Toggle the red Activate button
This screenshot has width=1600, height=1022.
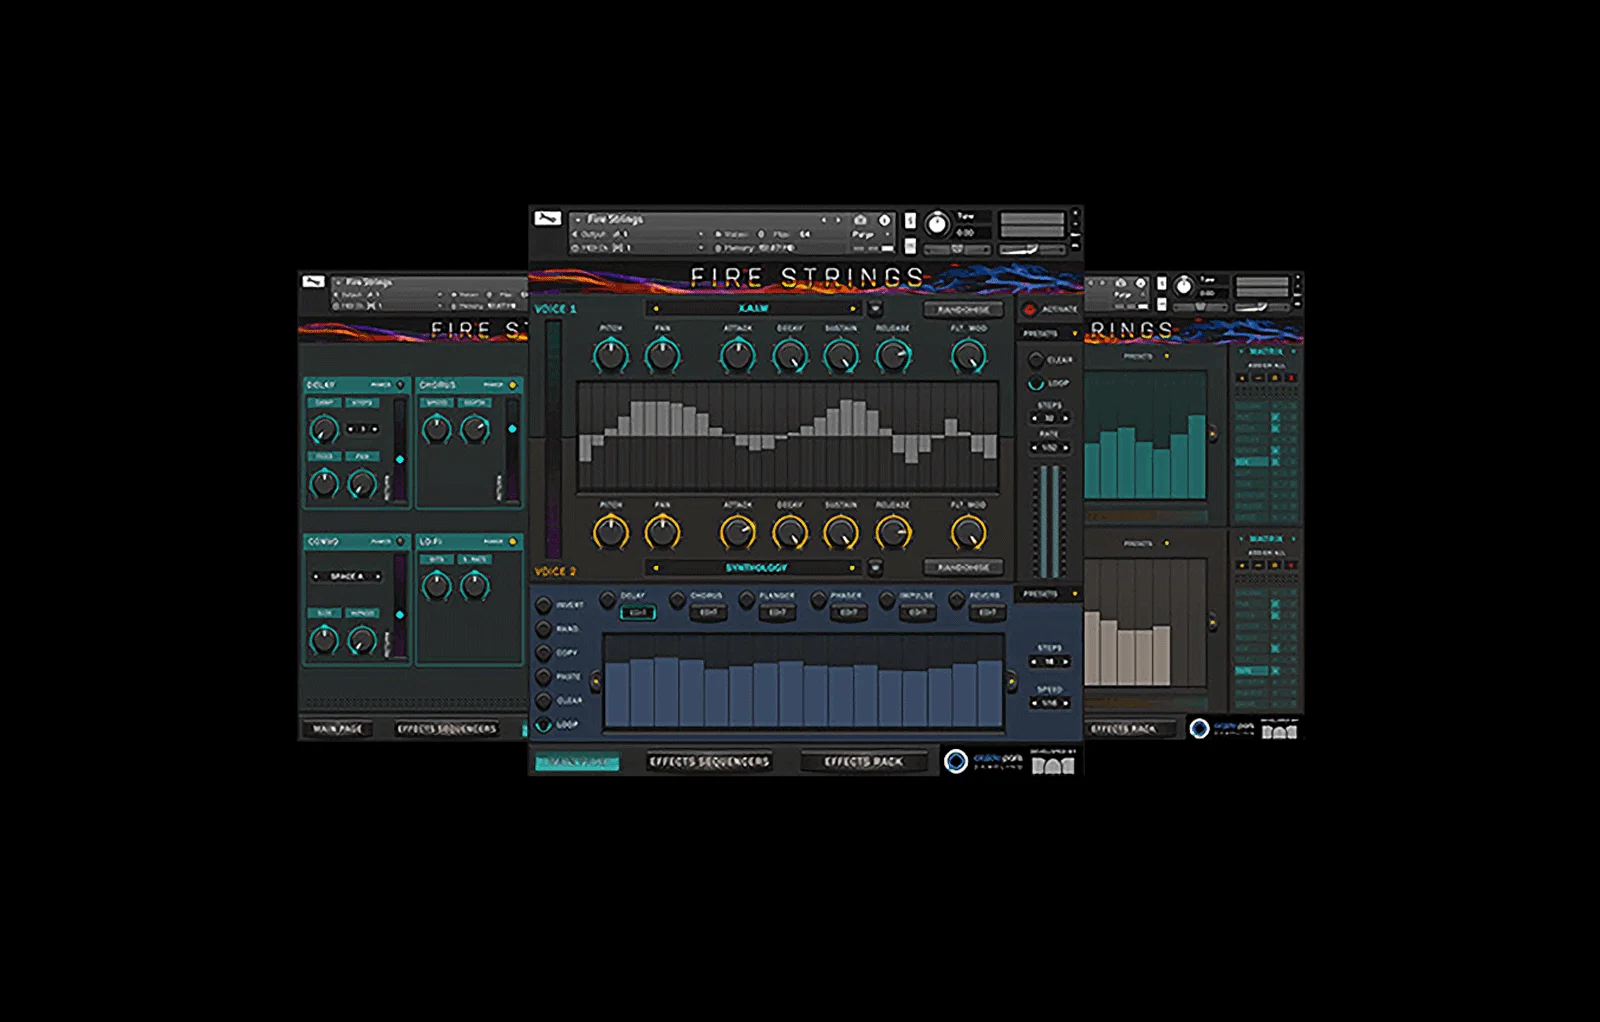(1030, 310)
